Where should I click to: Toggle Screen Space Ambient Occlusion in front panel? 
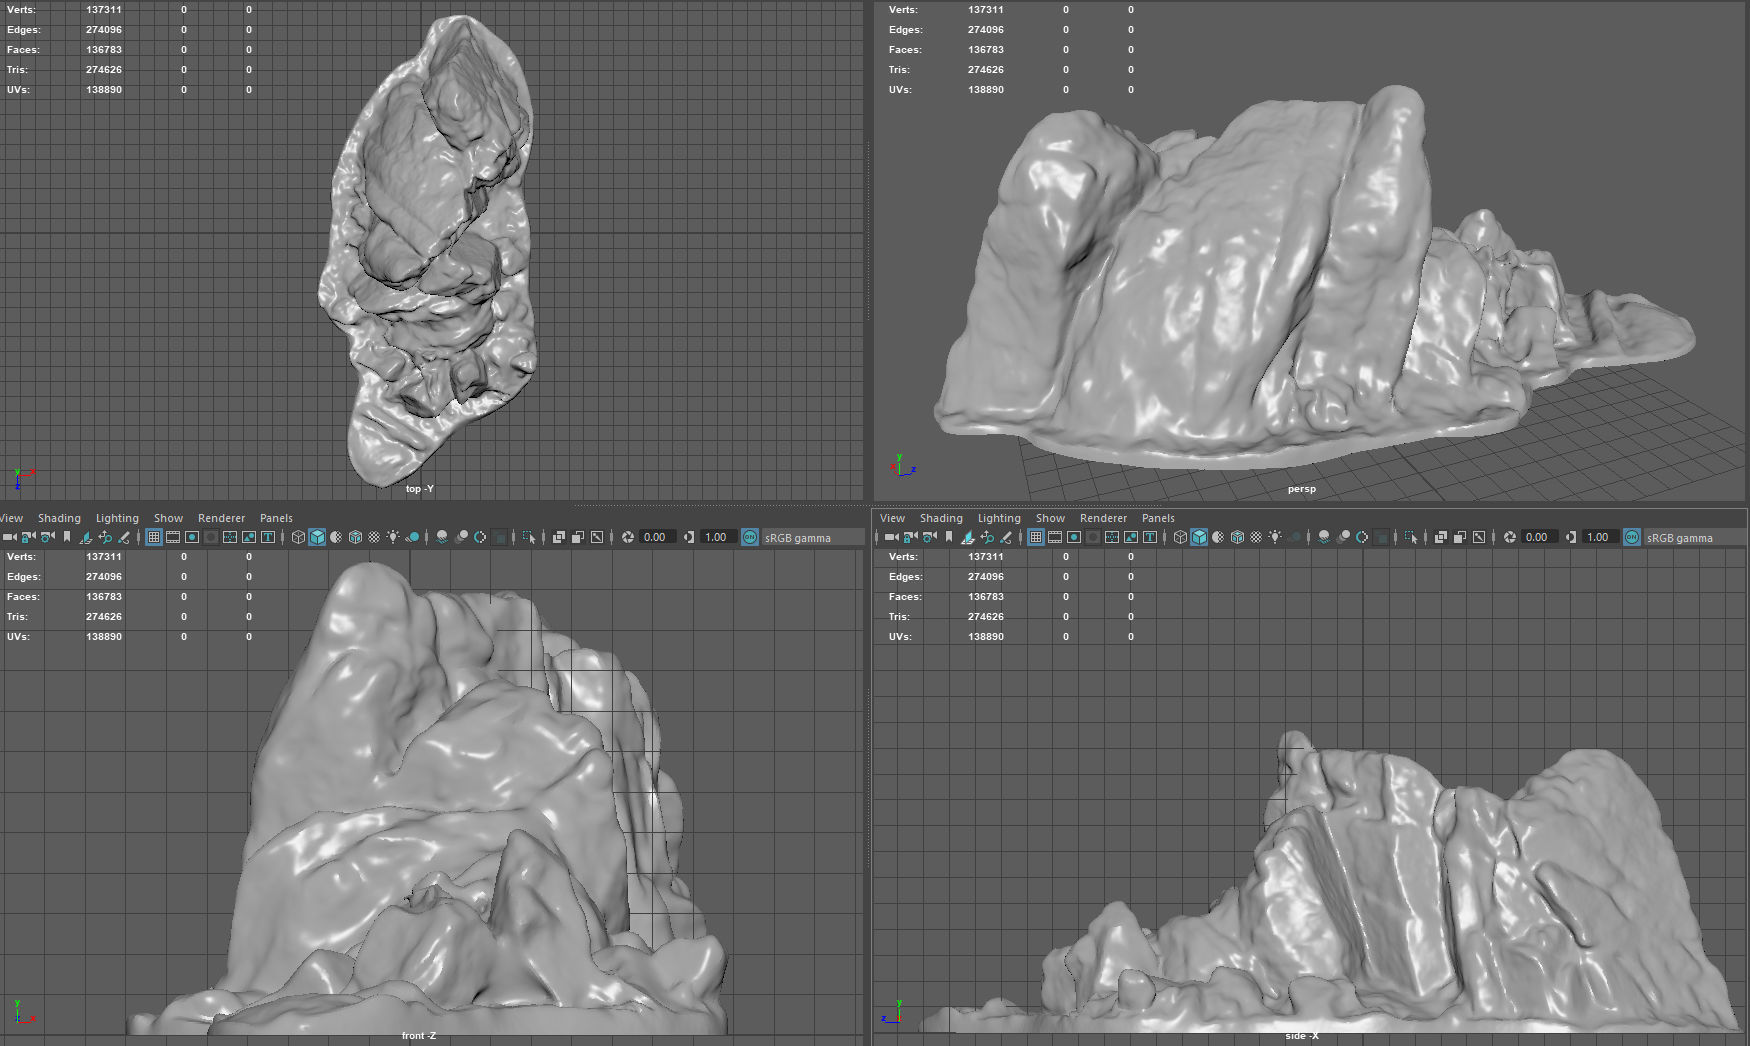pos(441,537)
